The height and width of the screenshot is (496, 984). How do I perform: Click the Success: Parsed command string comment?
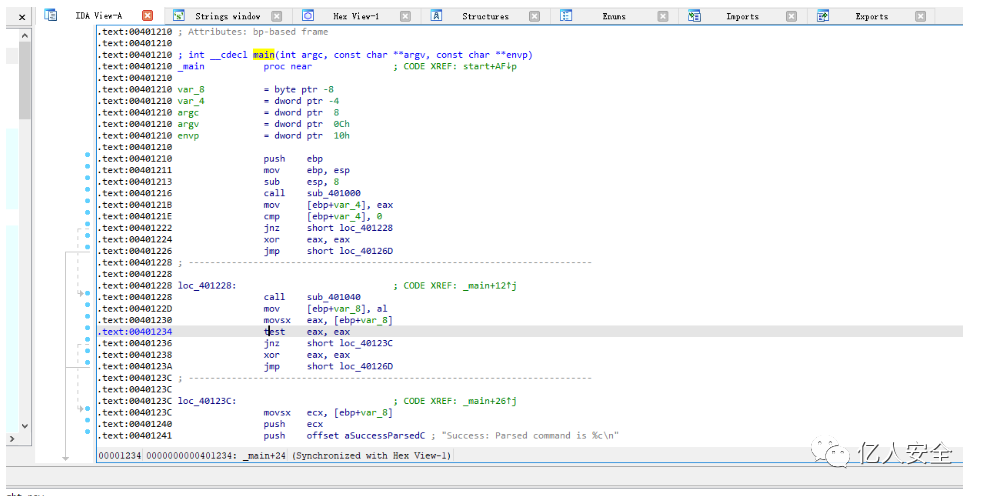click(x=531, y=436)
